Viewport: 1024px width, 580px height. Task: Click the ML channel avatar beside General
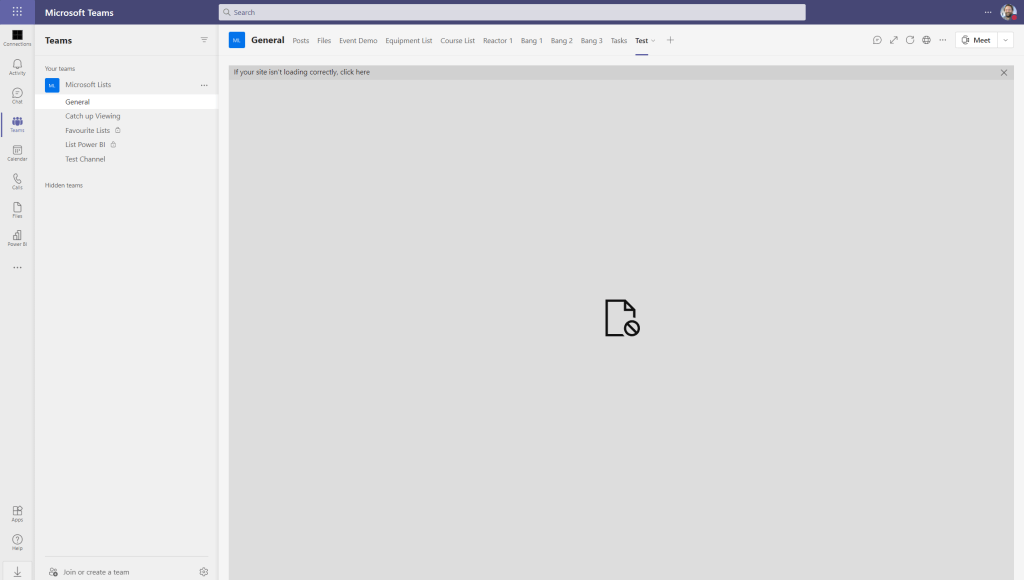(x=236, y=40)
